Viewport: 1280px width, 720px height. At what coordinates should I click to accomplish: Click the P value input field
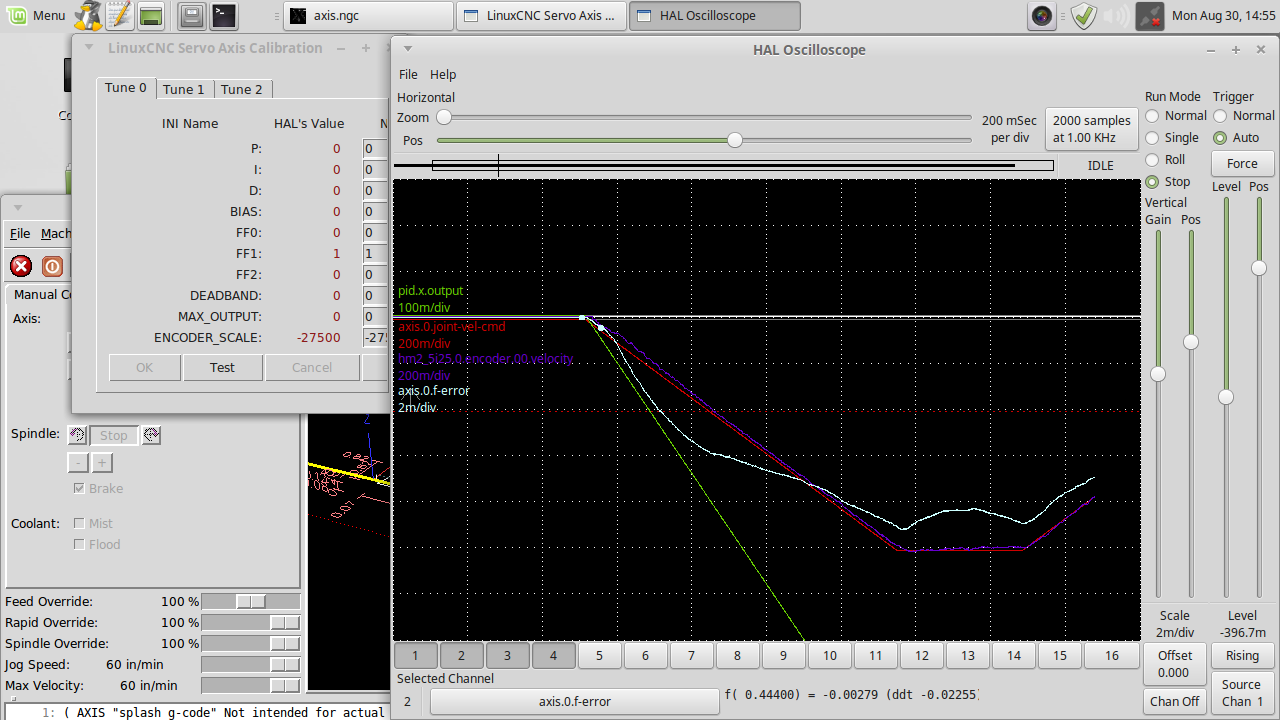[x=375, y=149]
